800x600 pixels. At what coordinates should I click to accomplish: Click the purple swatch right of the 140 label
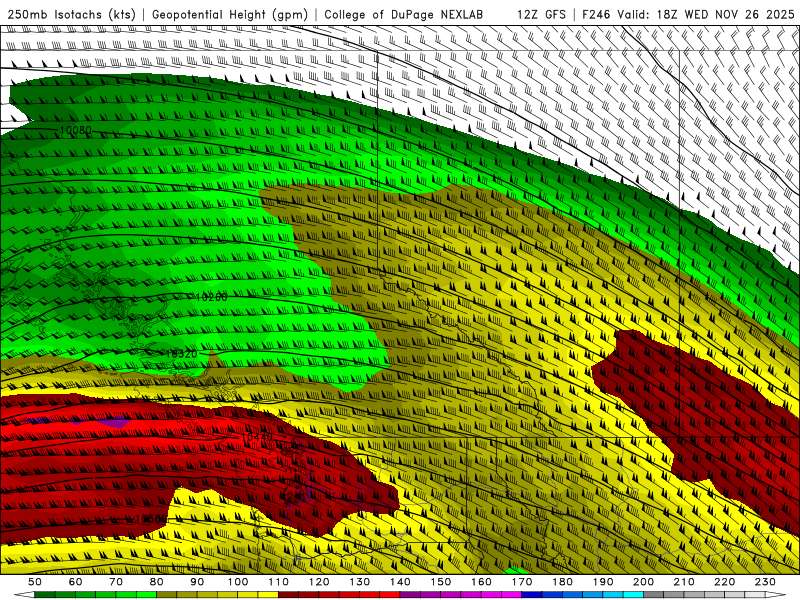click(x=410, y=595)
